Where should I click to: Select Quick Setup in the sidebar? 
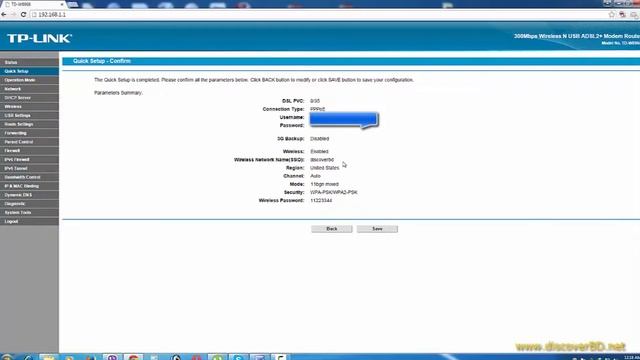[29, 71]
